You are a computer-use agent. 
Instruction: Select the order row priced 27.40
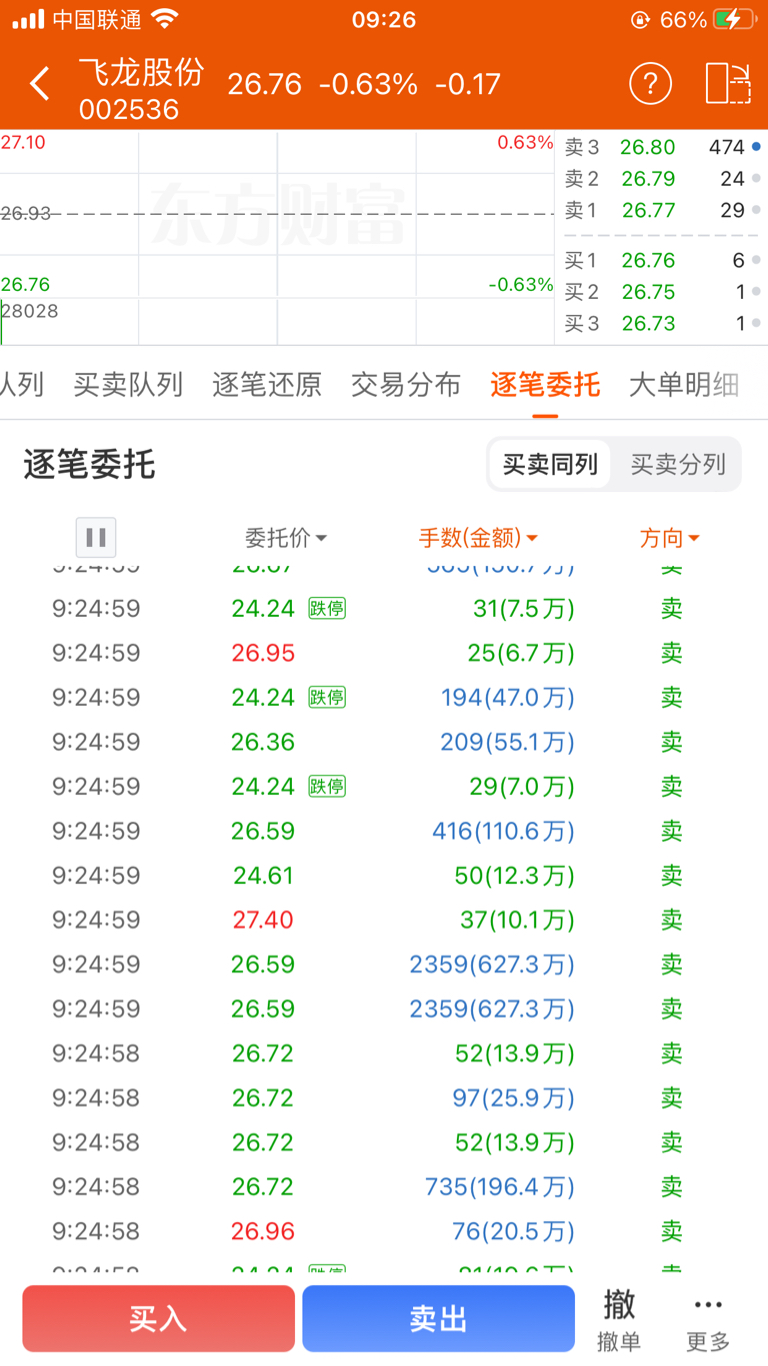click(x=384, y=920)
